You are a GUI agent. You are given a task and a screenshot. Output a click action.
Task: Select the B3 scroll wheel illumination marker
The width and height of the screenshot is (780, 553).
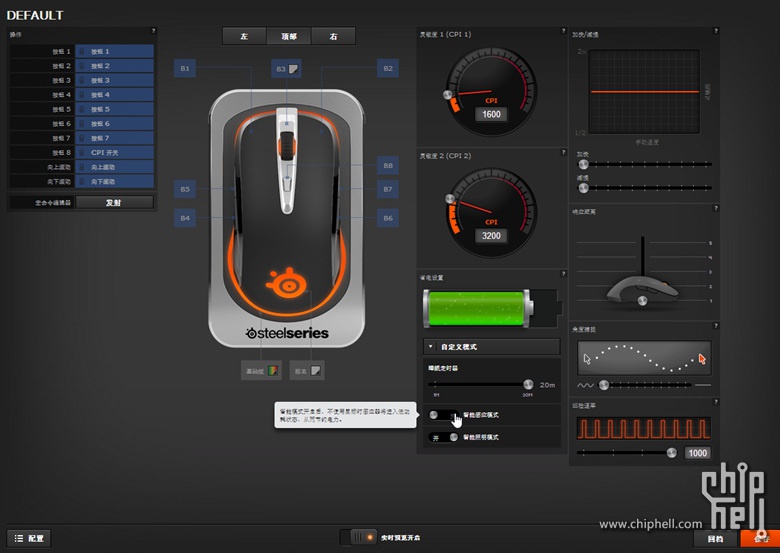[287, 69]
